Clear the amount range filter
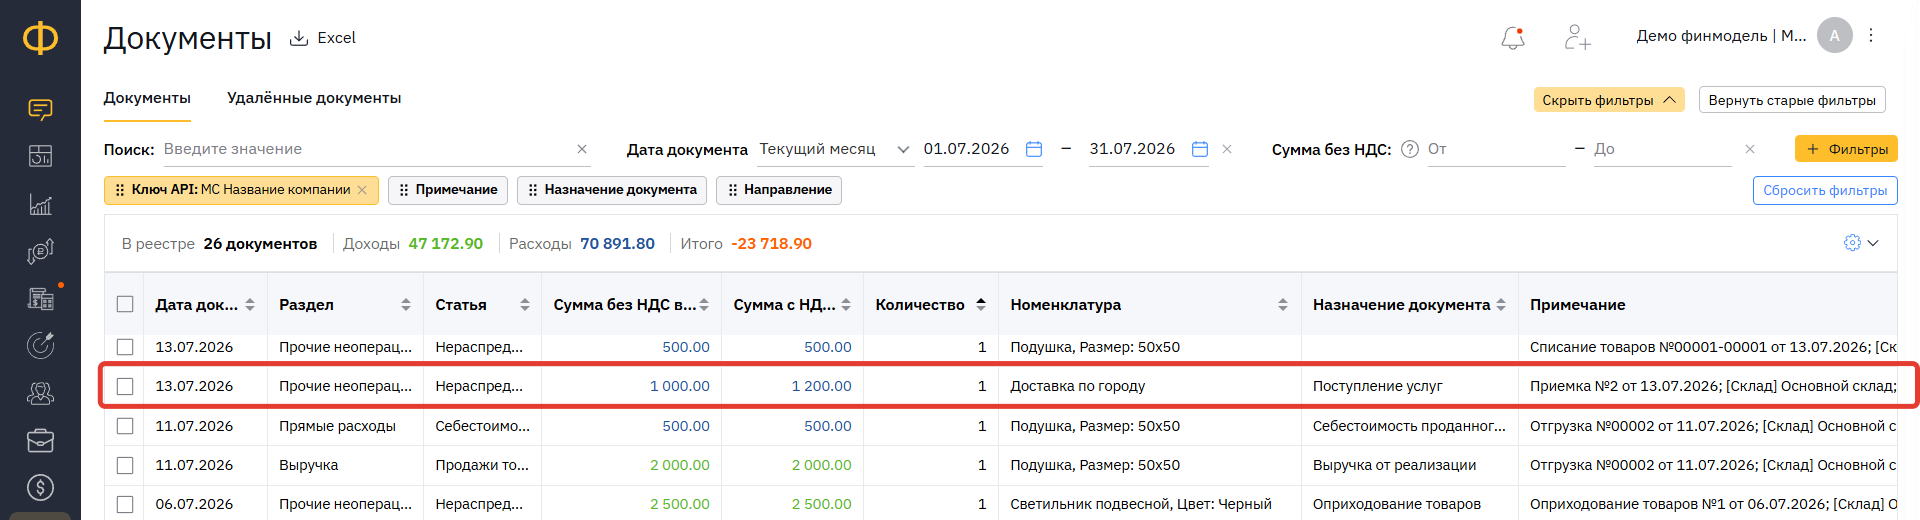Image resolution: width=1920 pixels, height=520 pixels. pos(1750,149)
